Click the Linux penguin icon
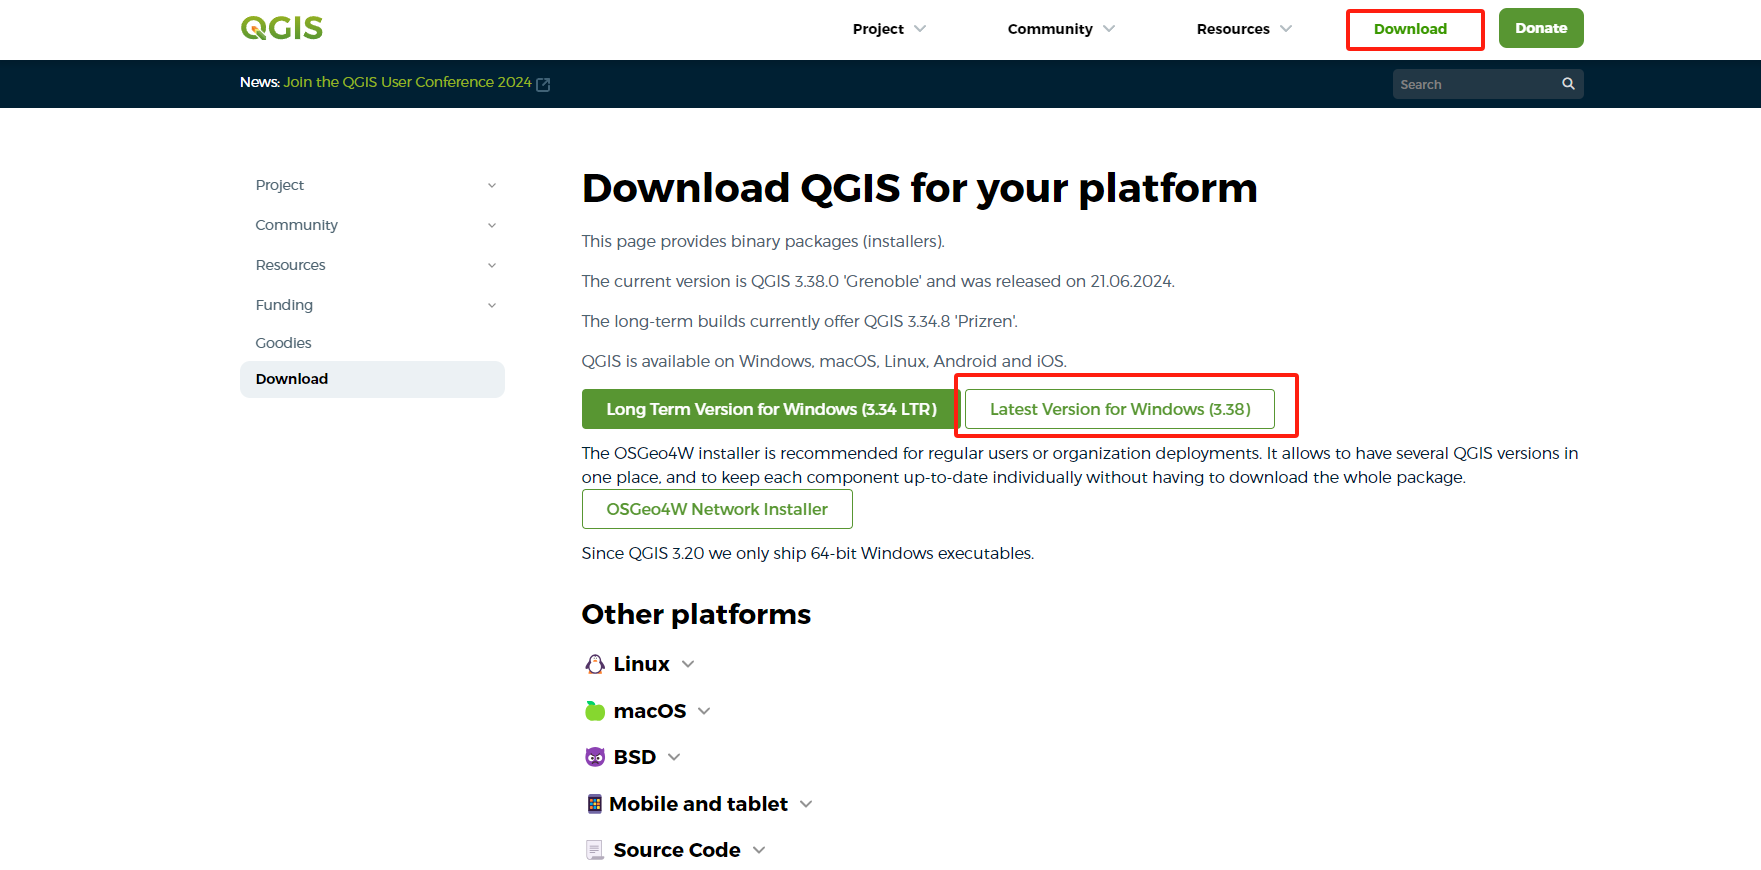 [595, 664]
